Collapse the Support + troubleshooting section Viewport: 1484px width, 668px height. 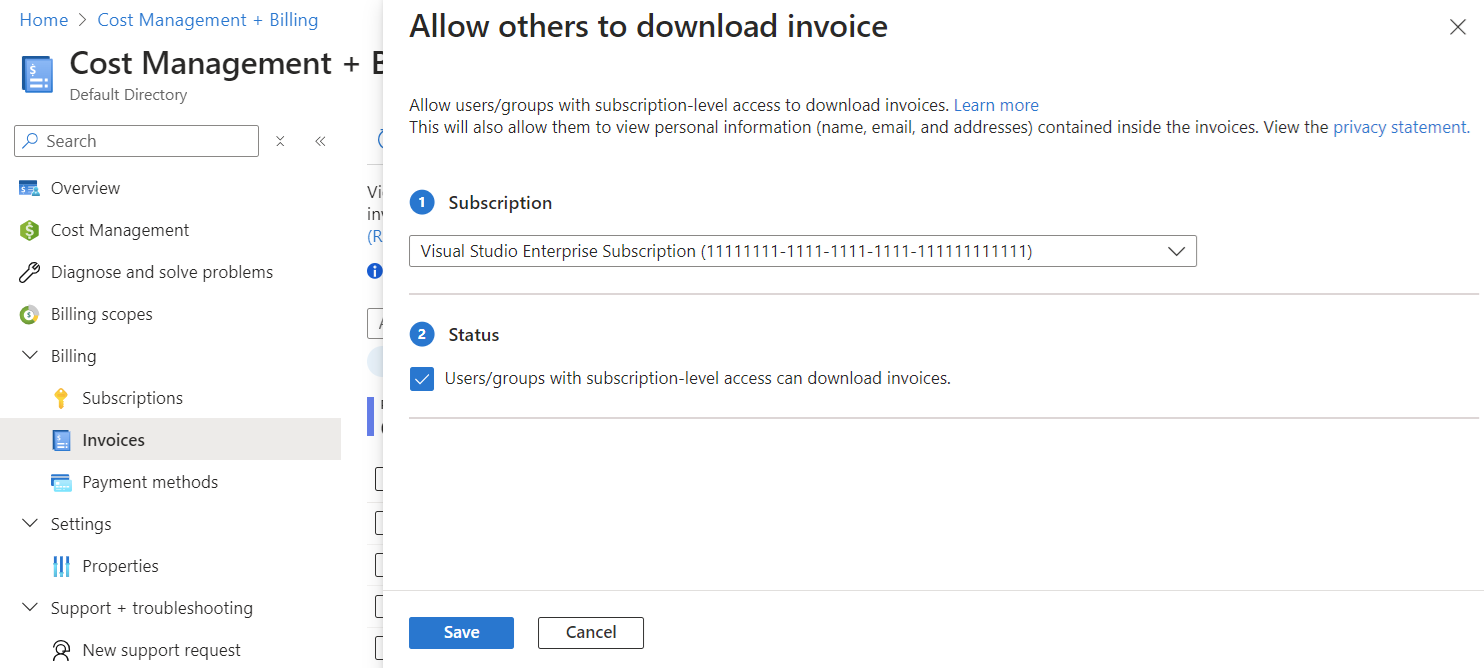click(x=29, y=609)
